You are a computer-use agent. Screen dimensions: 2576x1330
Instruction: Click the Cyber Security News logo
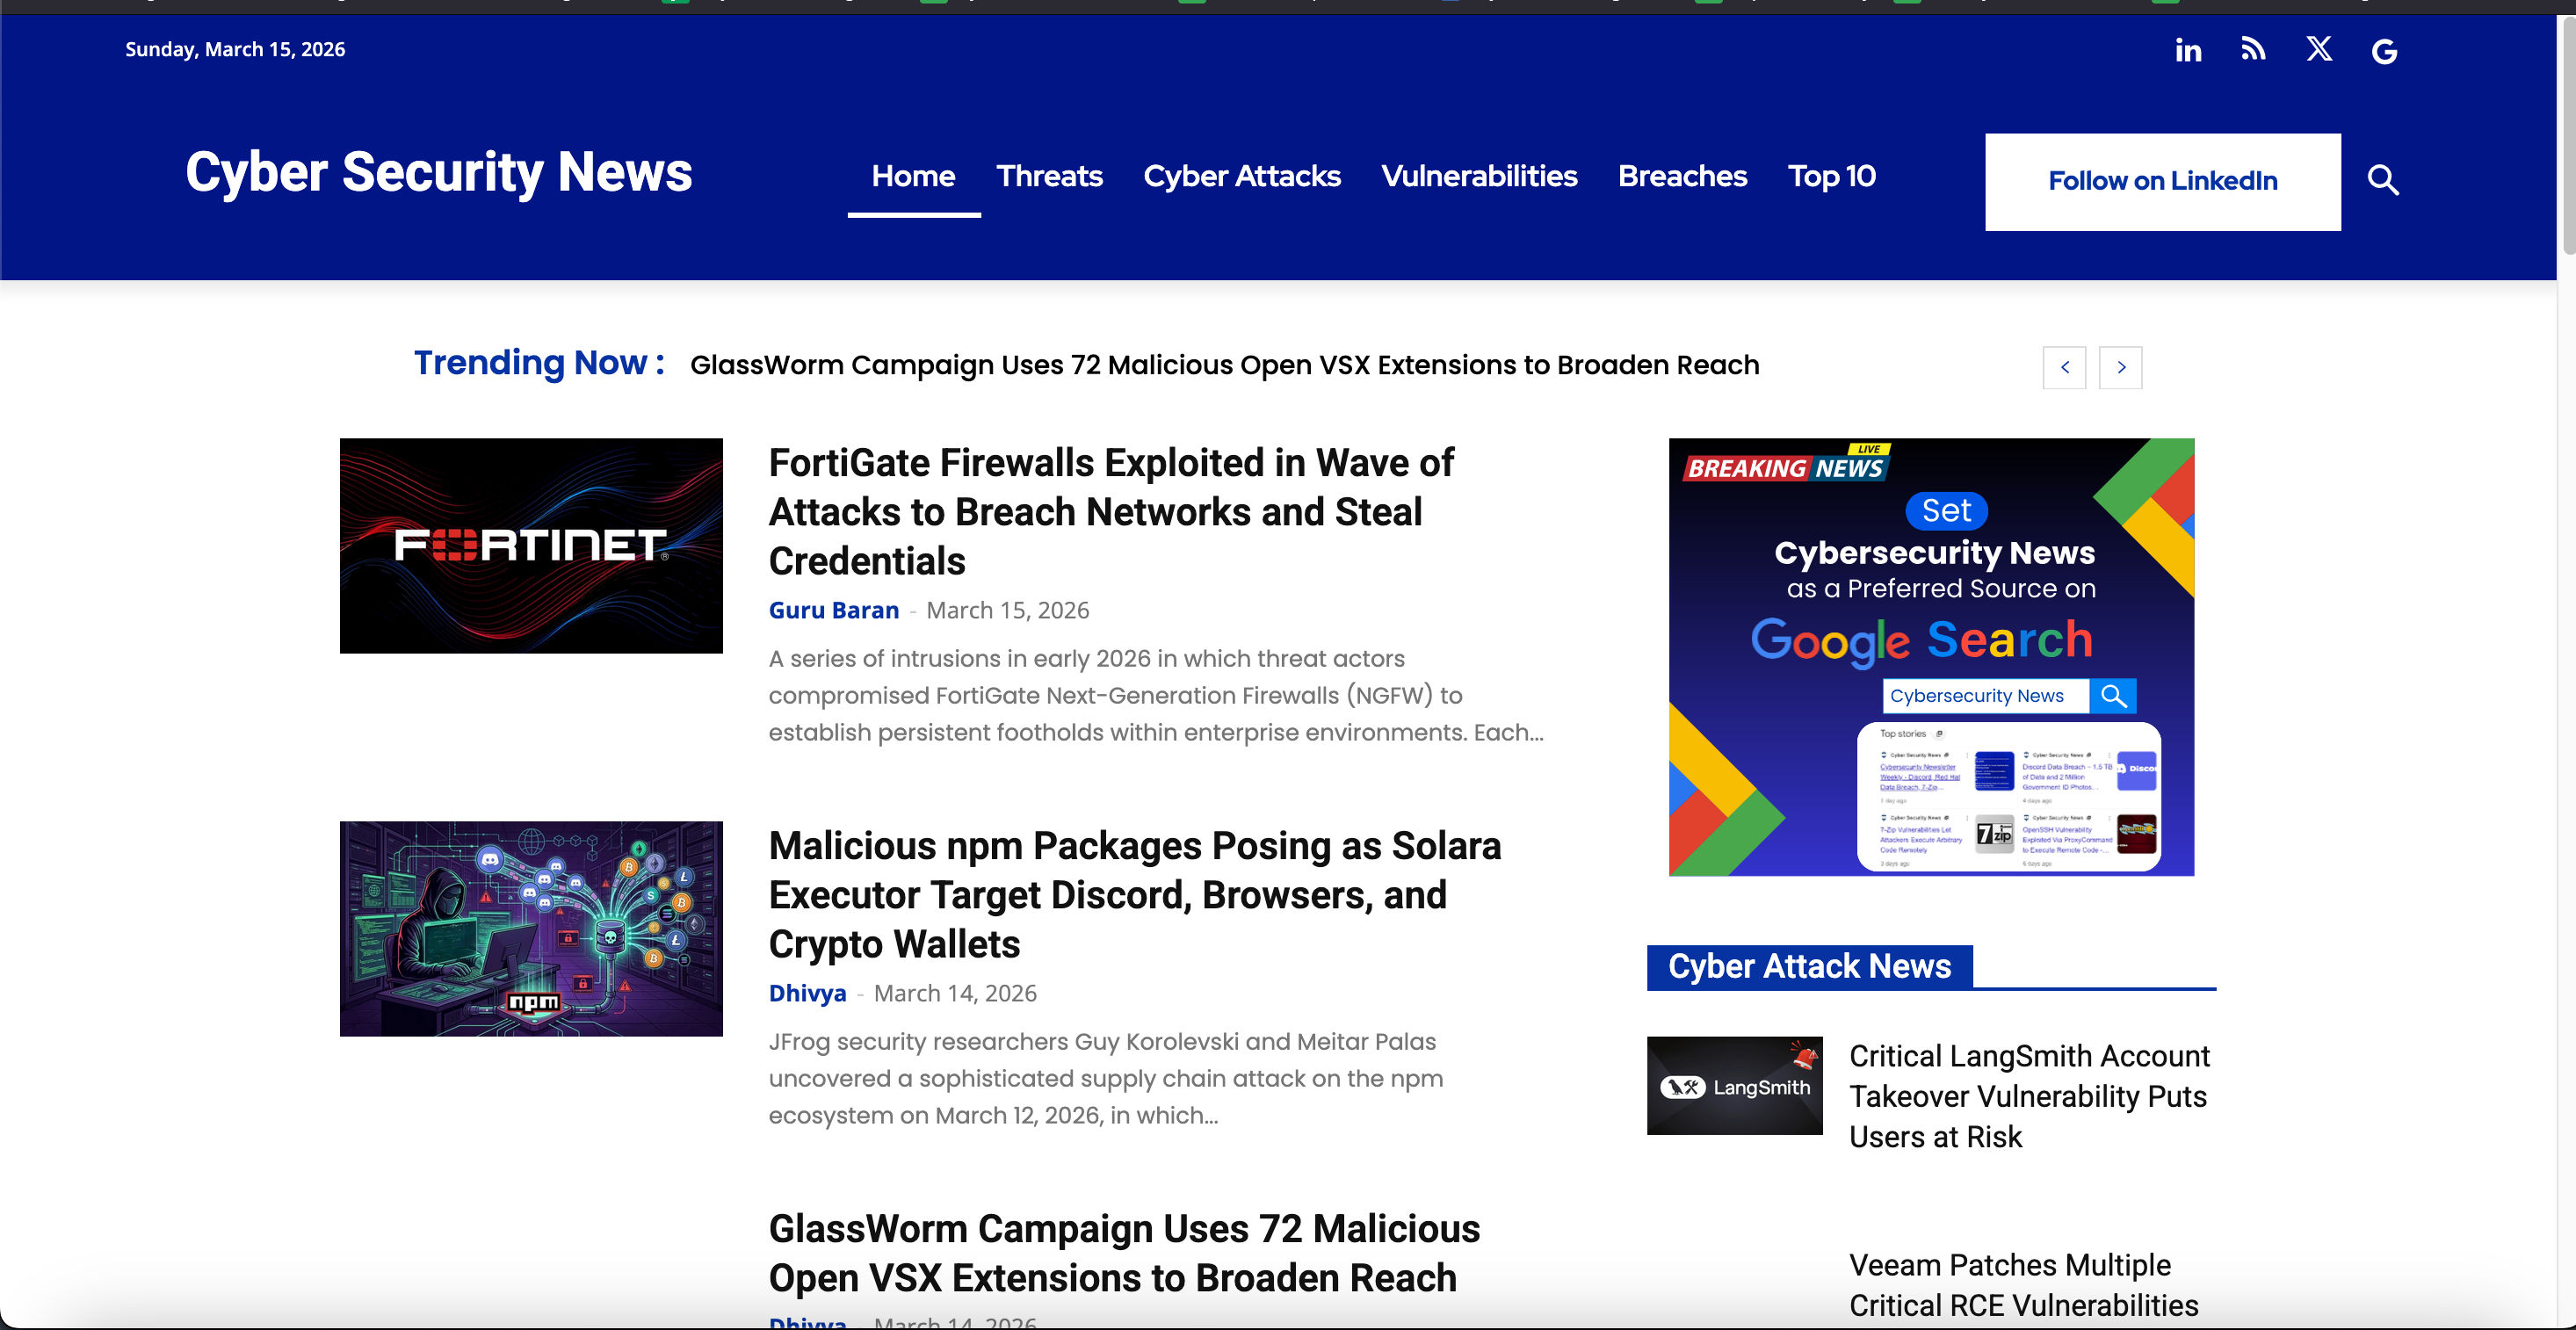click(x=438, y=172)
